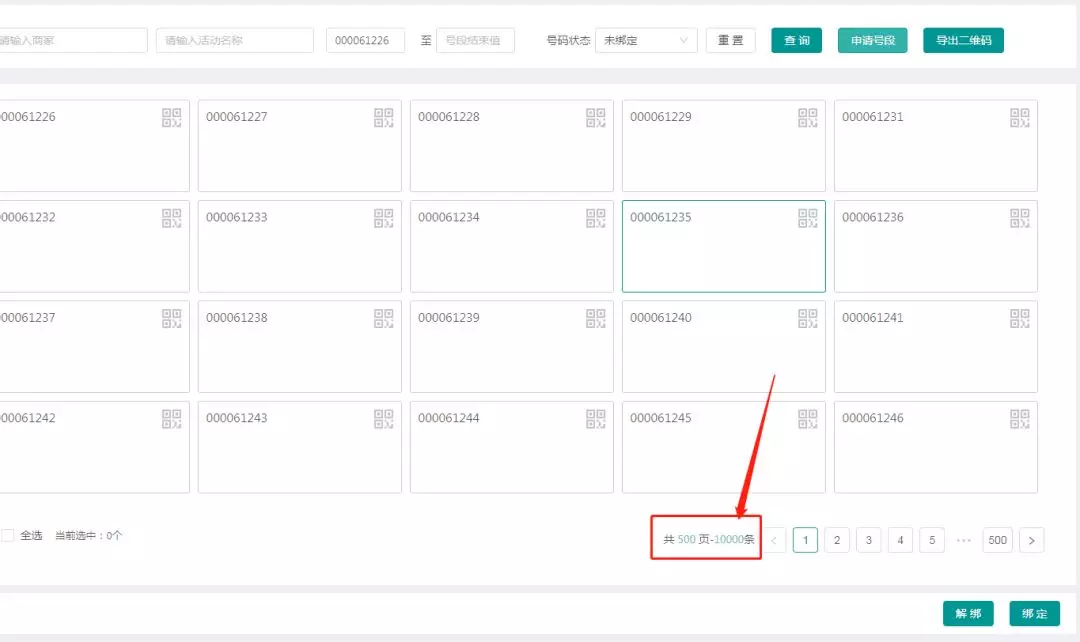Screen dimensions: 1080x642
Task: Click QR icon on card 000061244
Action: click(x=596, y=419)
